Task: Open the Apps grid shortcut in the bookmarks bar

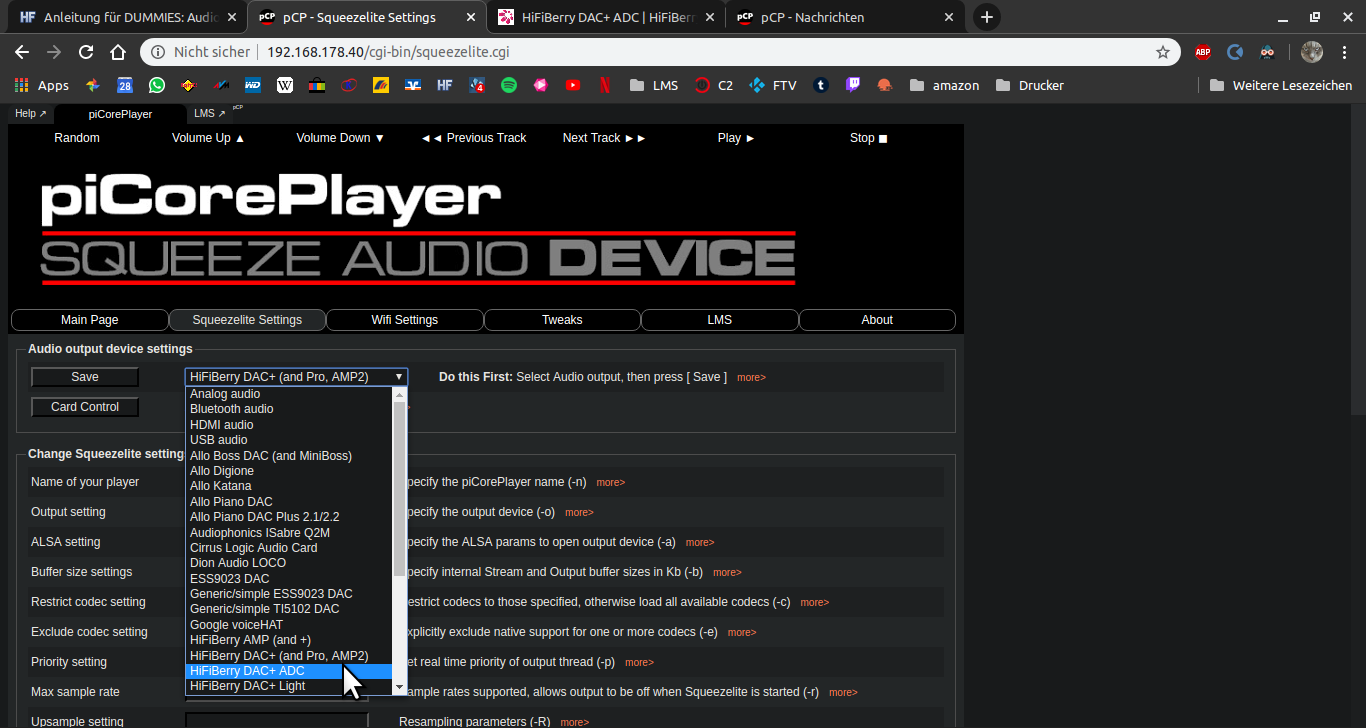Action: pos(42,85)
